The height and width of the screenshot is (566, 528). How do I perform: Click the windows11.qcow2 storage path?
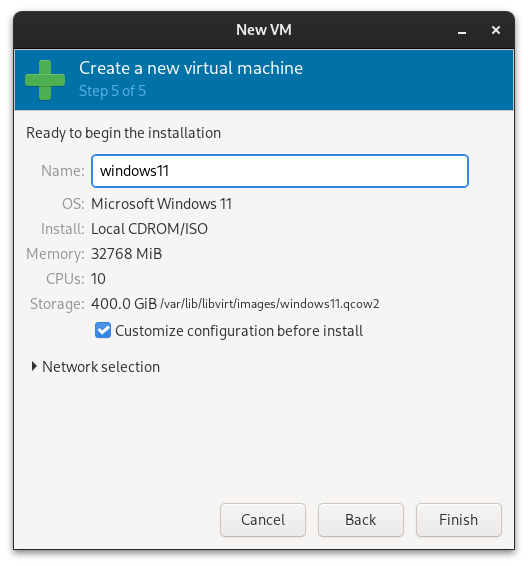(270, 304)
